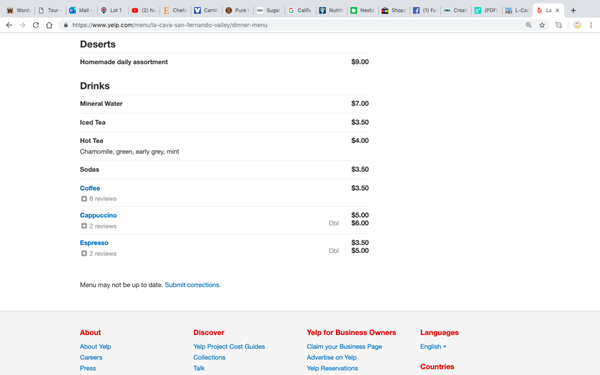Image resolution: width=600 pixels, height=375 pixels.
Task: Click the Submit corrections link
Action: pos(192,285)
